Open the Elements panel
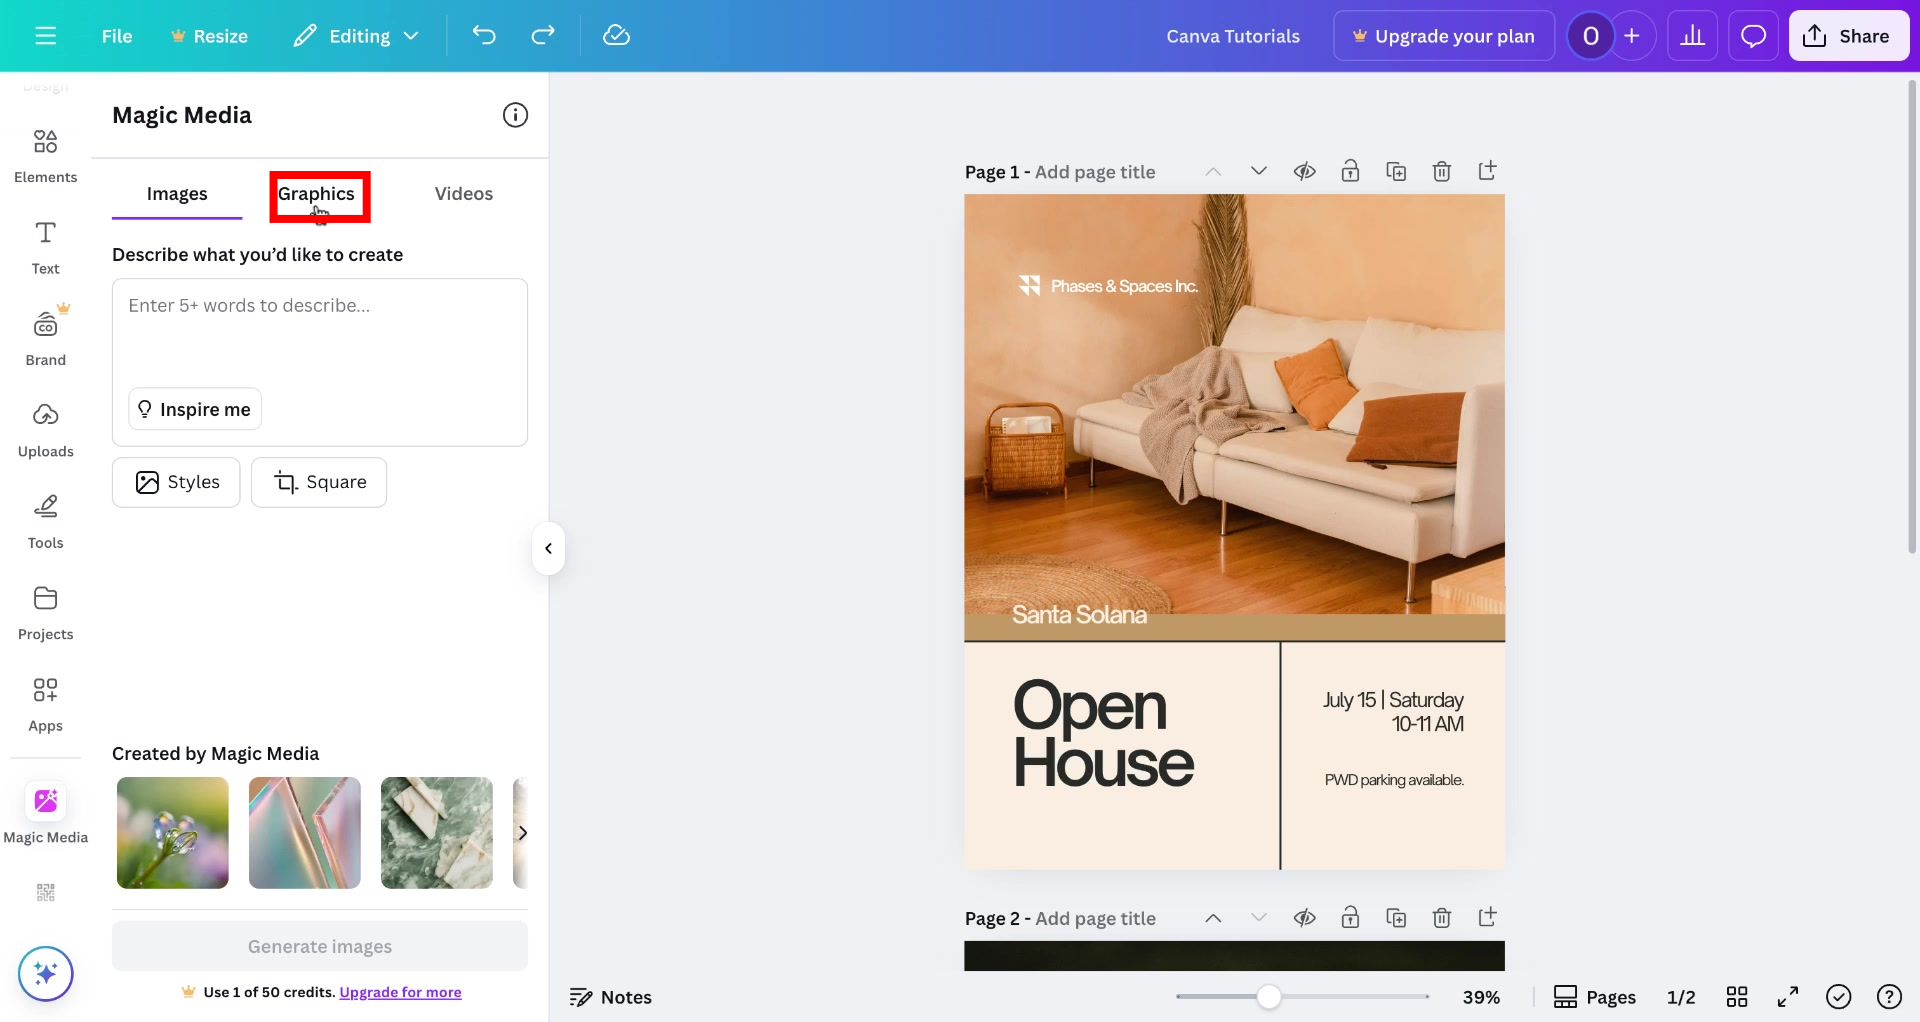The image size is (1920, 1022). coord(45,155)
